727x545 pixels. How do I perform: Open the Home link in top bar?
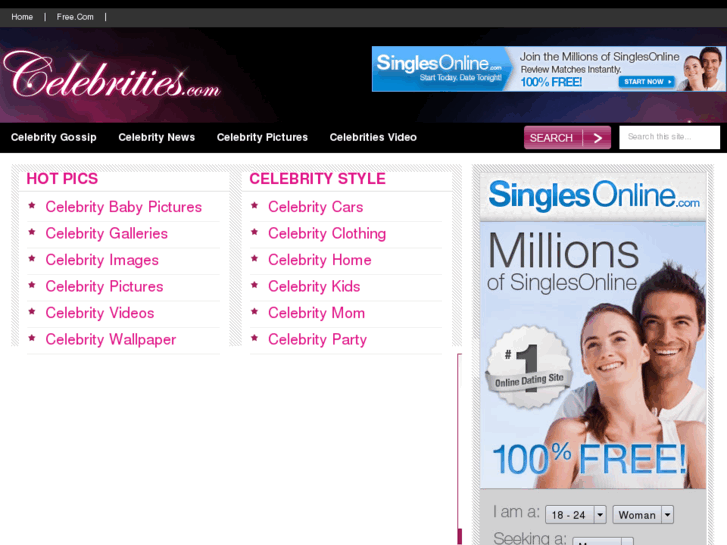coord(22,17)
